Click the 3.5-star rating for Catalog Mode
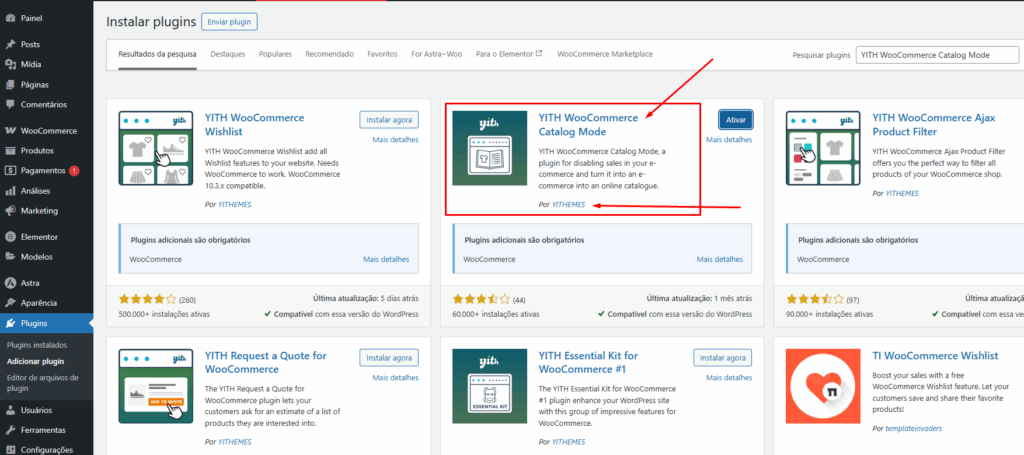Viewport: 1024px width, 455px height. click(x=481, y=300)
